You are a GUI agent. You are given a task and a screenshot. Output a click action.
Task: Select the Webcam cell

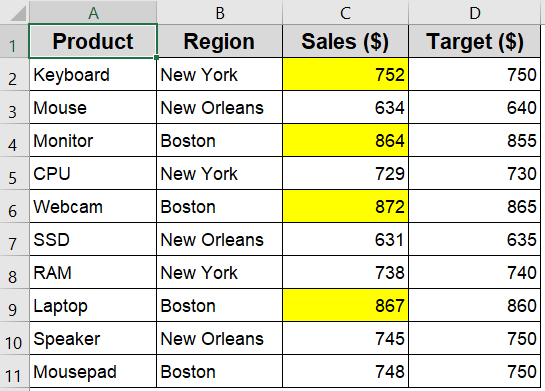93,206
